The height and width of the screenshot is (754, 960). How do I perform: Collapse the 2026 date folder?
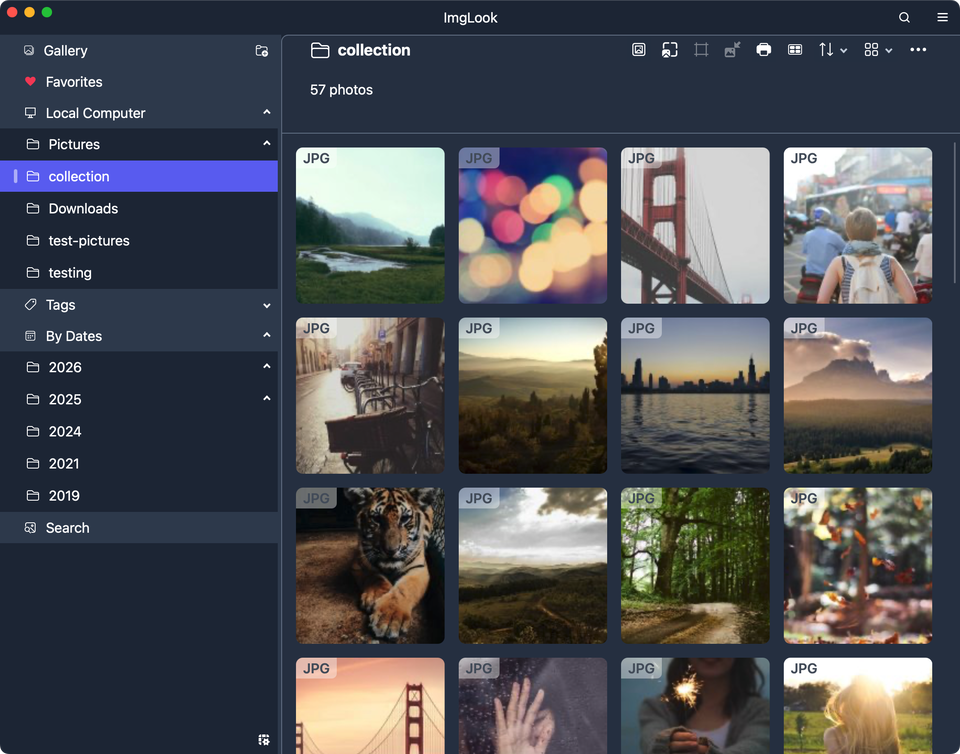coord(267,367)
